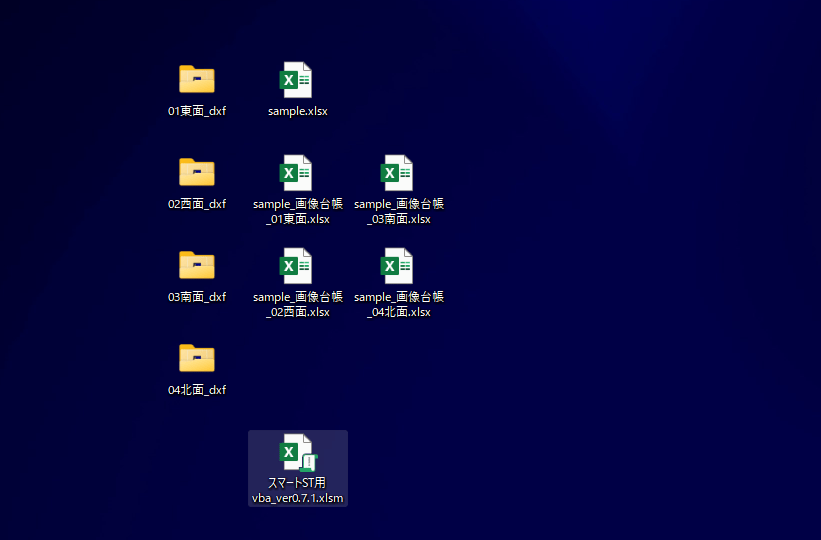Click the "sample_画像台帳_03南面.xlsx" file name text
The height and width of the screenshot is (540, 821).
click(398, 211)
